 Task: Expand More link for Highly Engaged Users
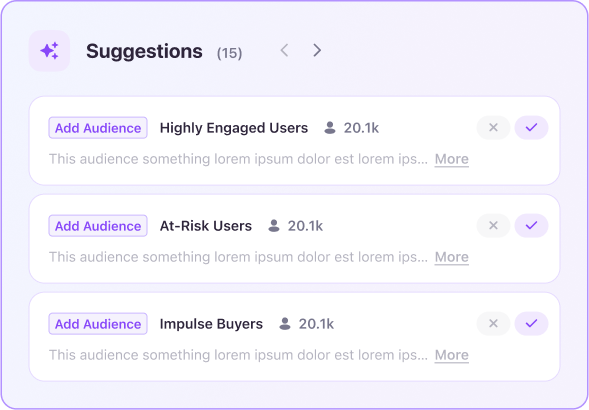click(452, 159)
